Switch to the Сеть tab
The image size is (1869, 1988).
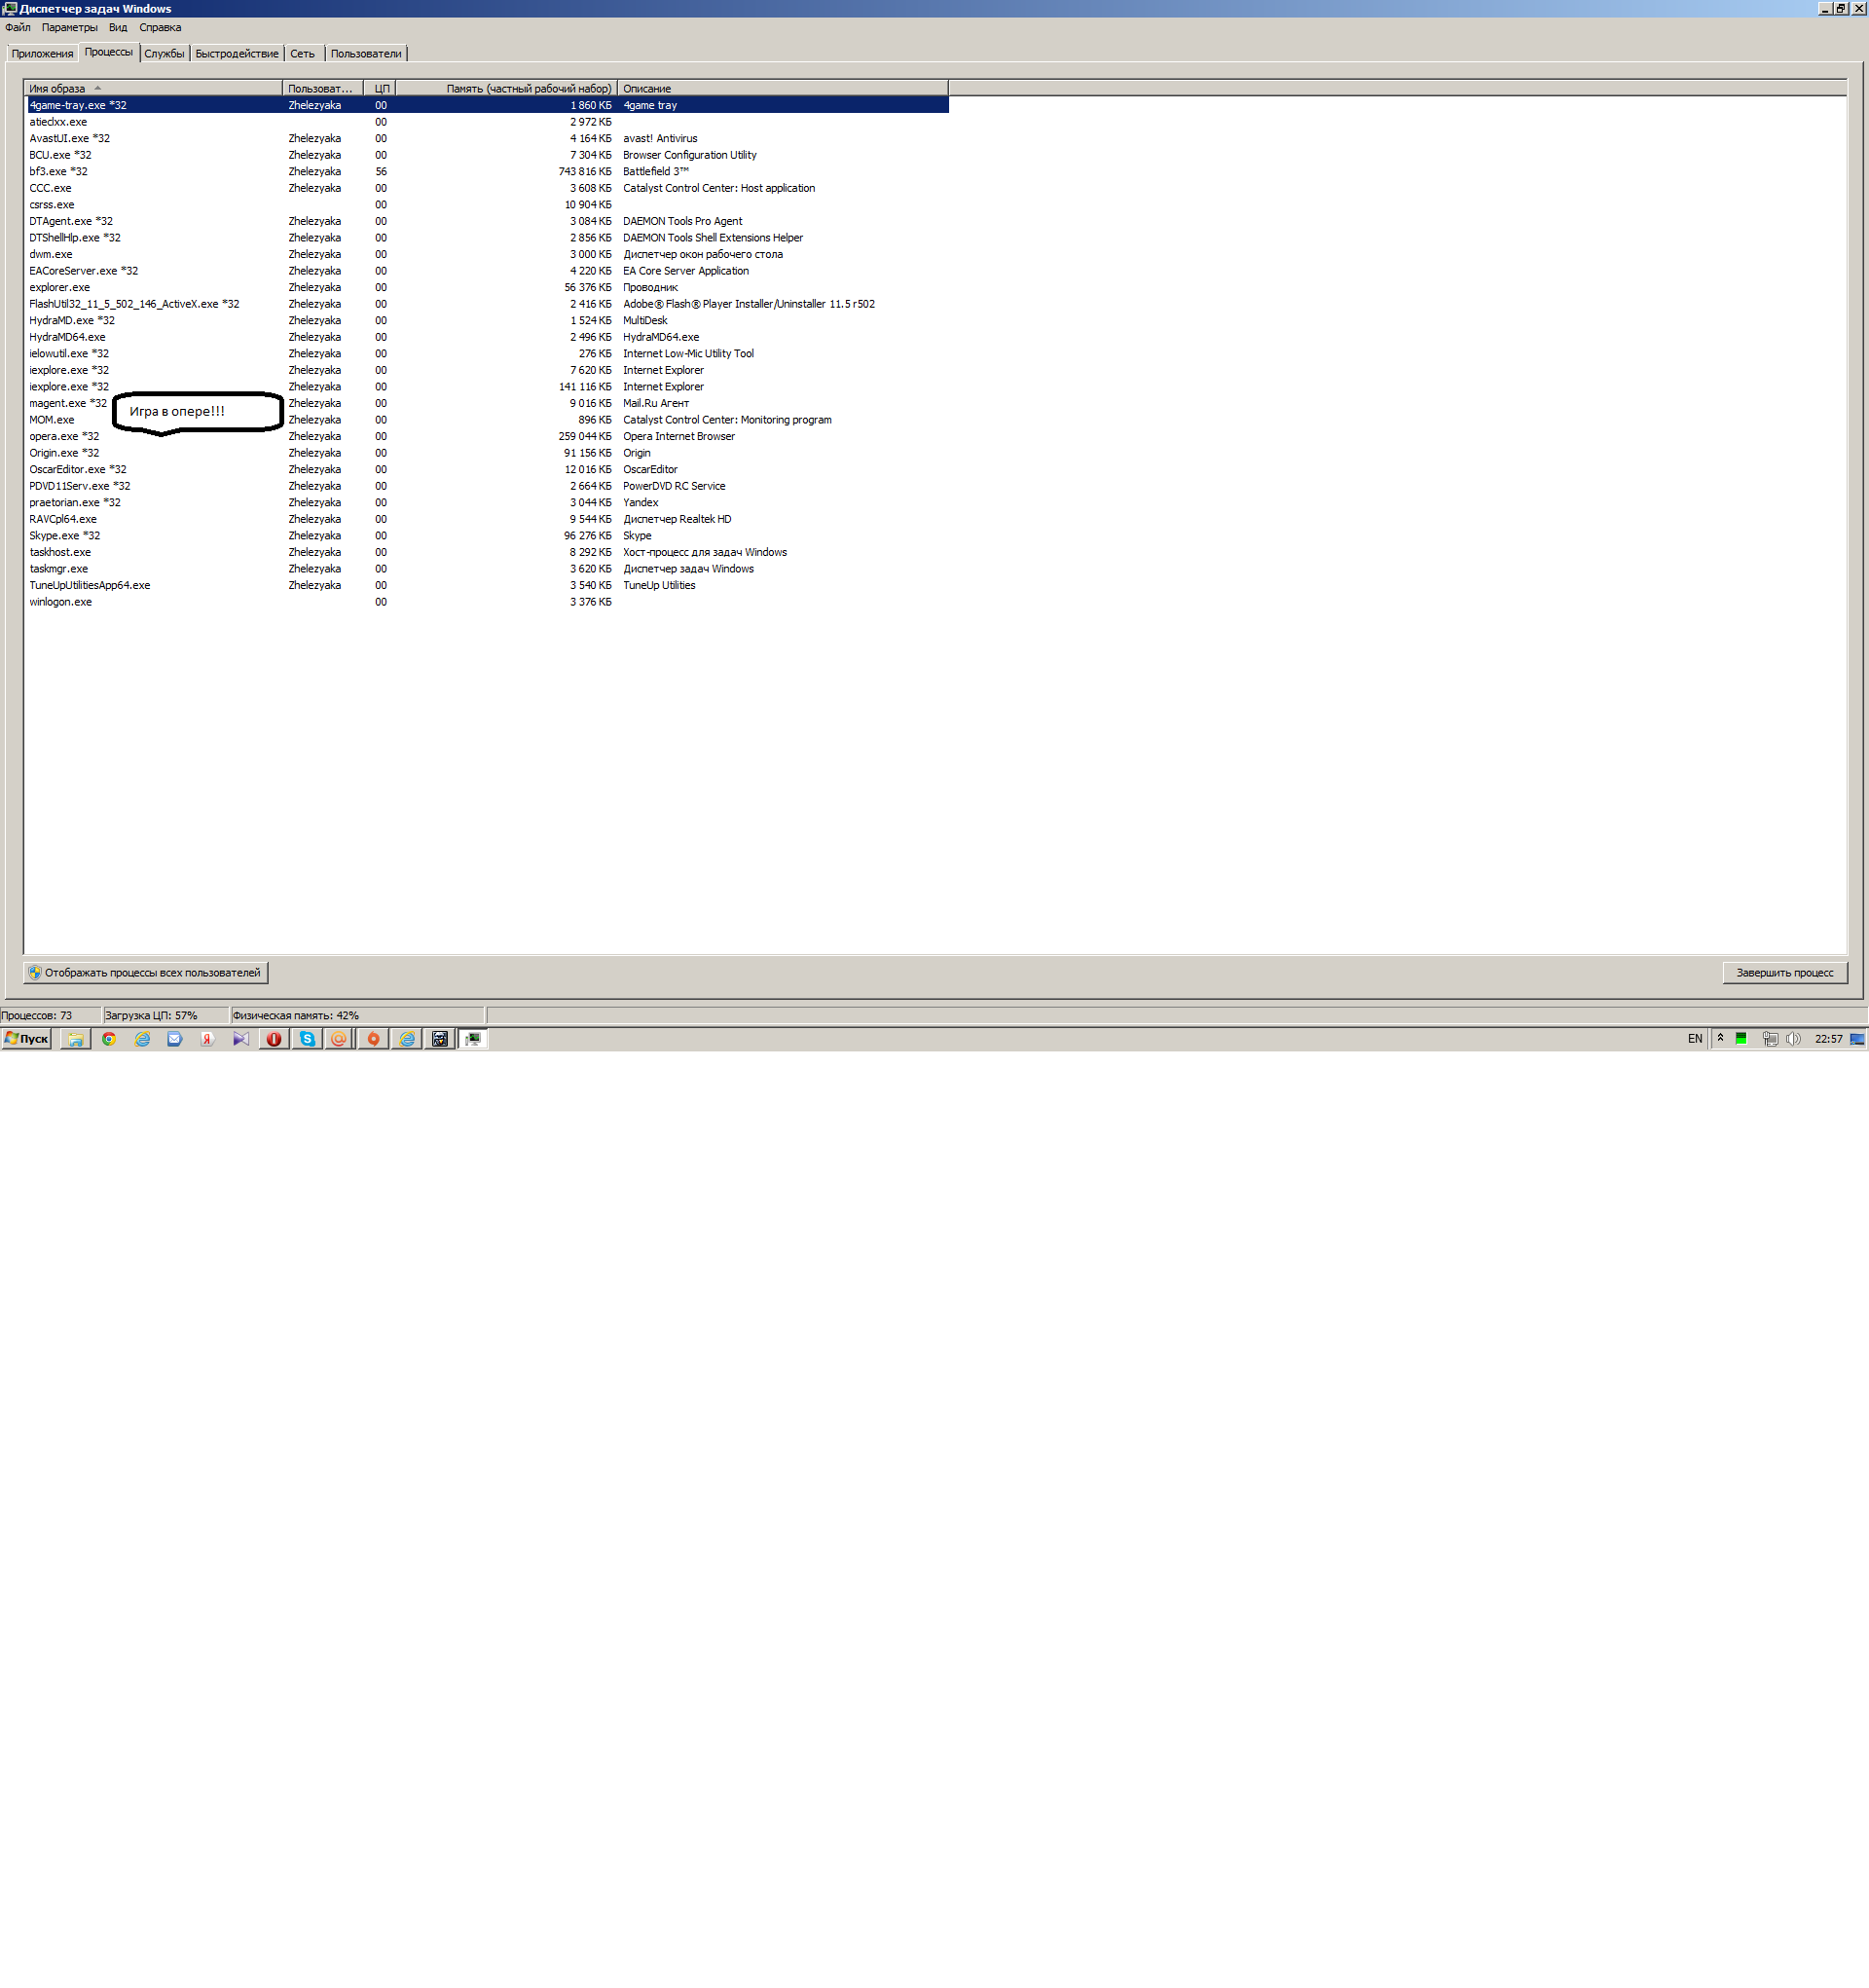[x=303, y=54]
